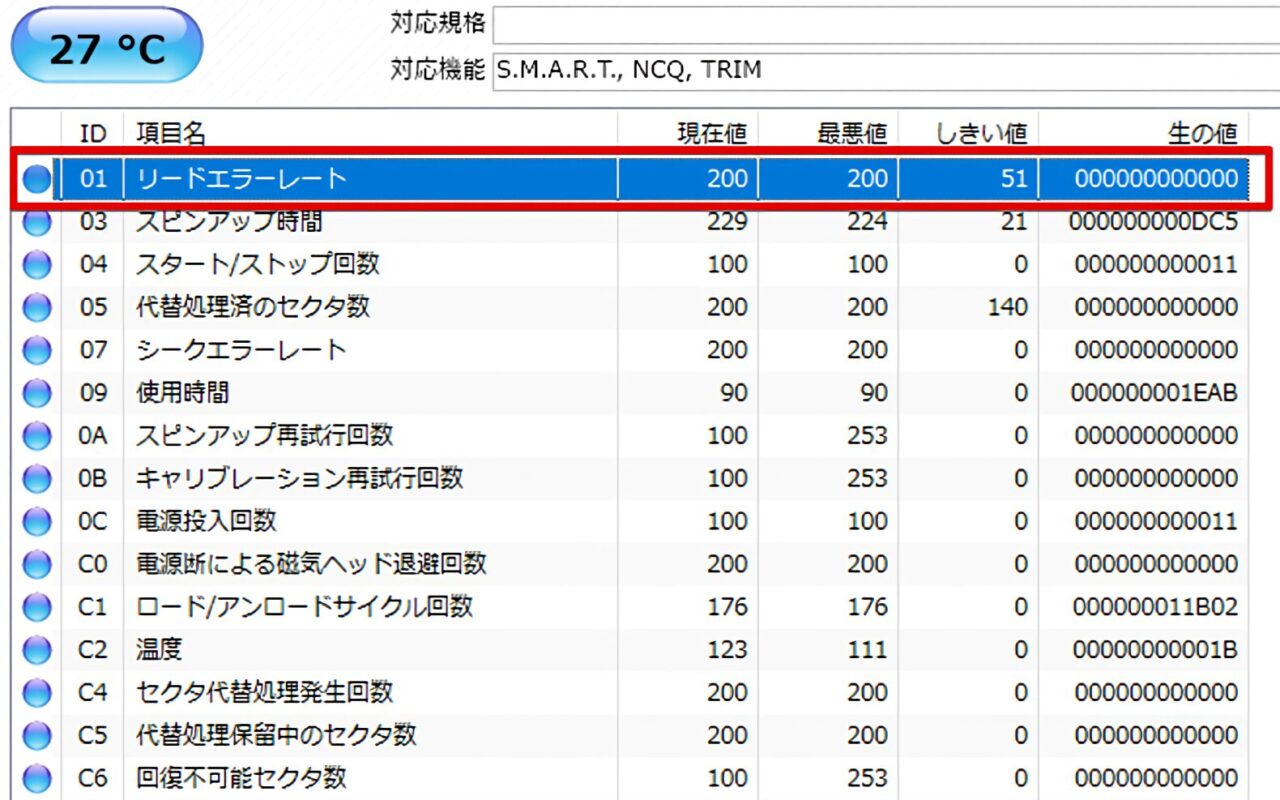Click threshold value 140
The height and width of the screenshot is (800, 1280).
pos(1007,308)
